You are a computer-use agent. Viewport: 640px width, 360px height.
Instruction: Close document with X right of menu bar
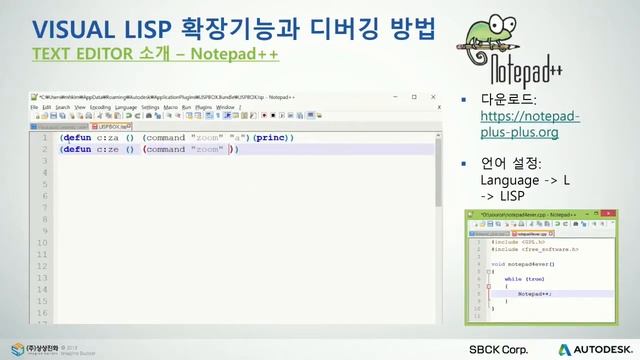[x=439, y=107]
